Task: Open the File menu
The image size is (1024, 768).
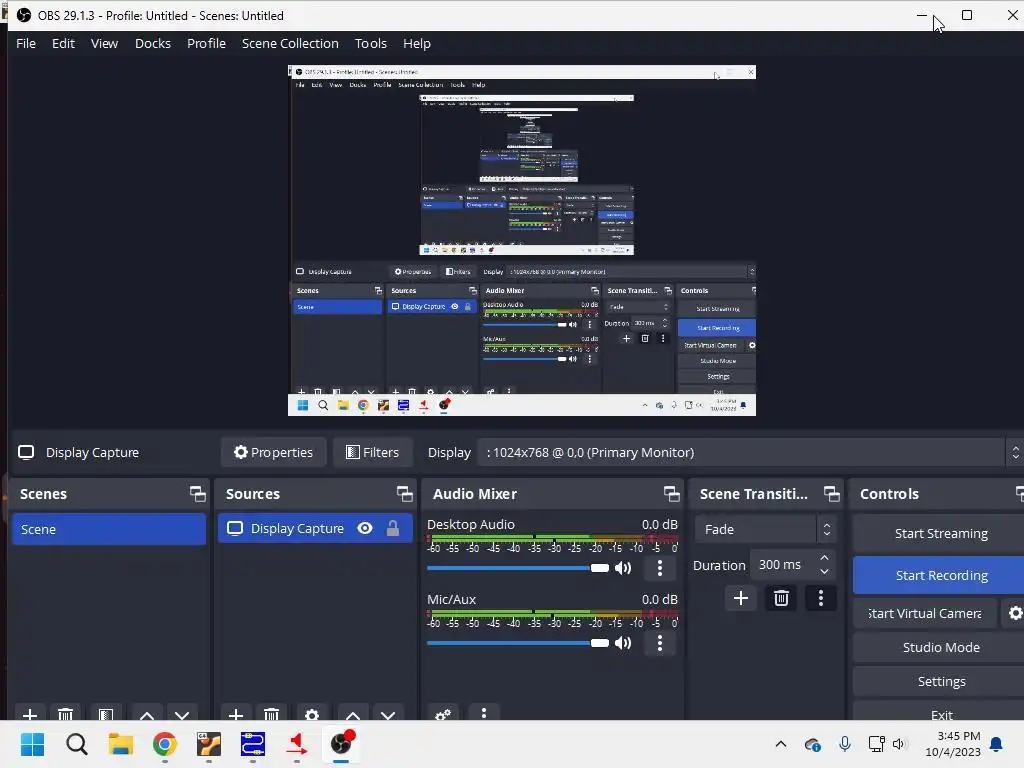Action: (x=26, y=44)
